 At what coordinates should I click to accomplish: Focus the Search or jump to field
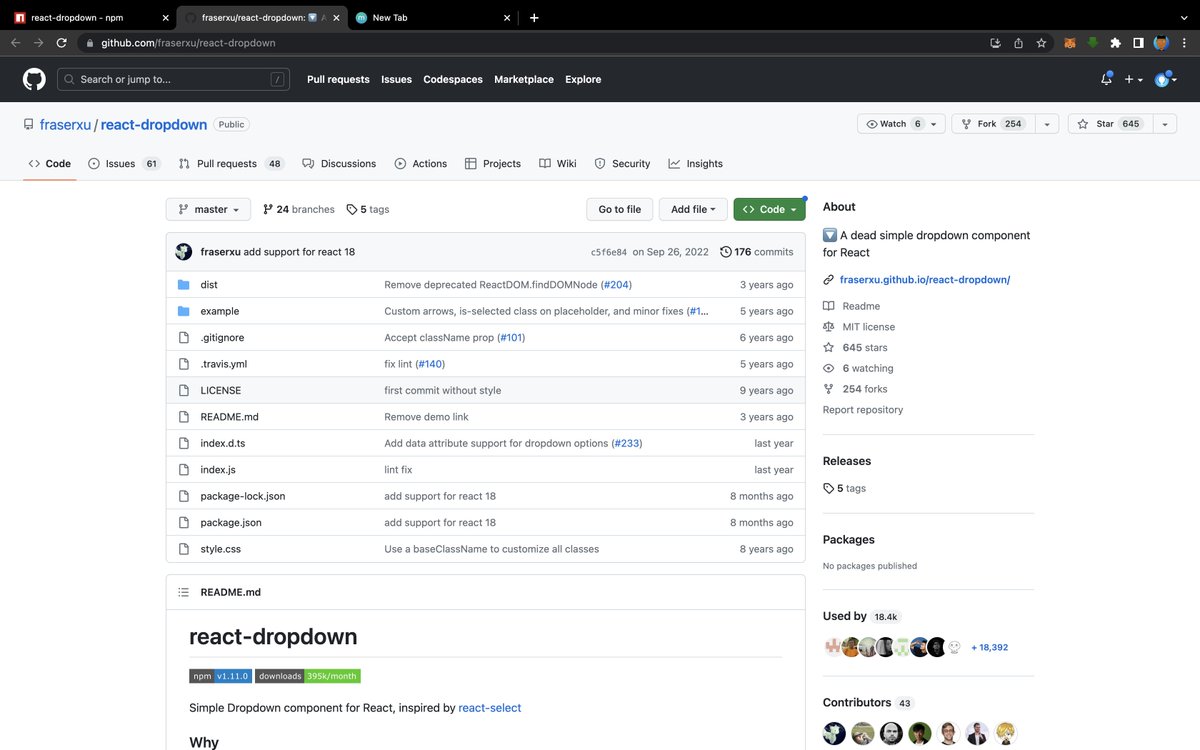(x=173, y=79)
